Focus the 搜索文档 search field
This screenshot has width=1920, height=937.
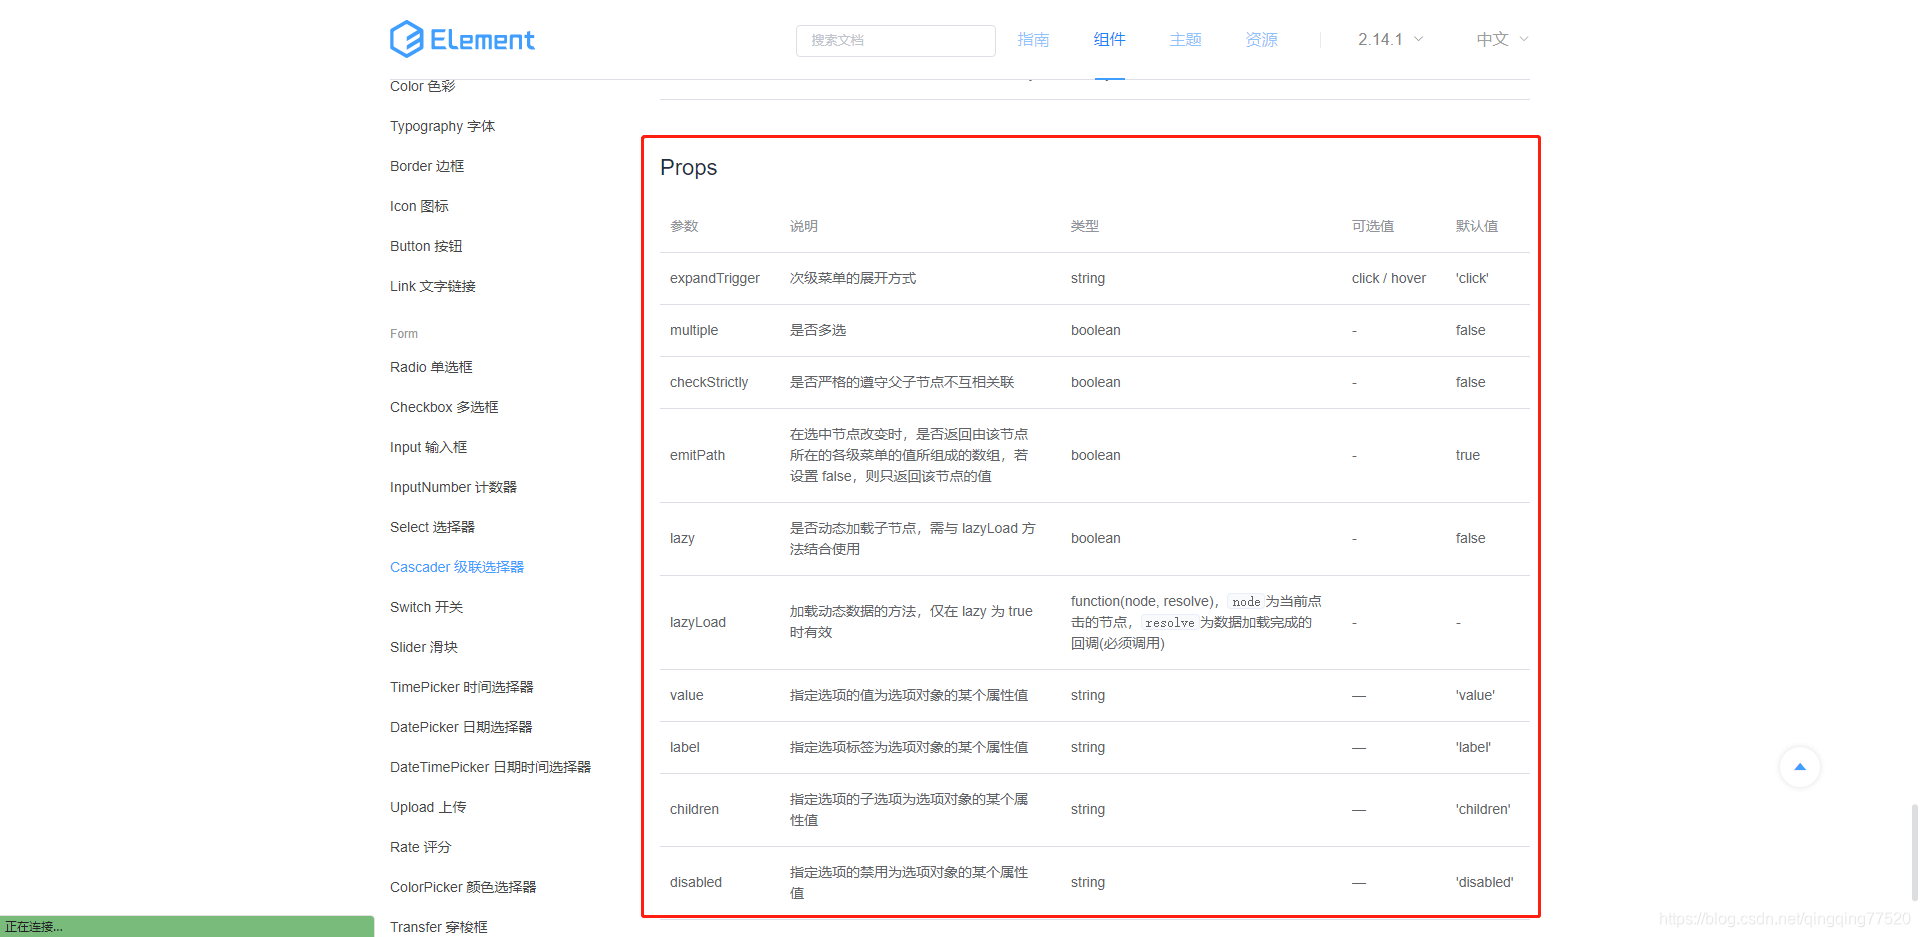point(896,40)
